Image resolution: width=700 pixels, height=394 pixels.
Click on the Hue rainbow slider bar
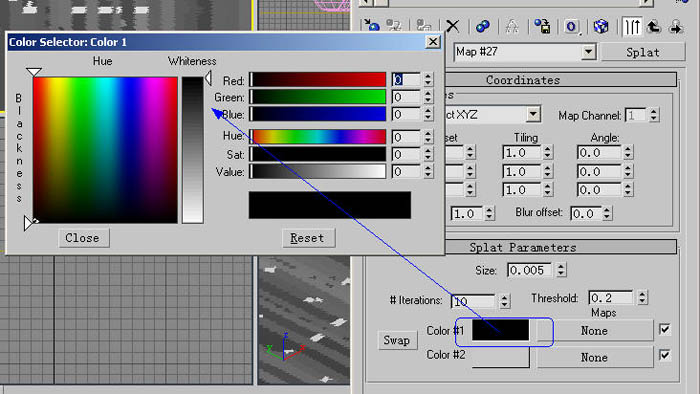(317, 137)
